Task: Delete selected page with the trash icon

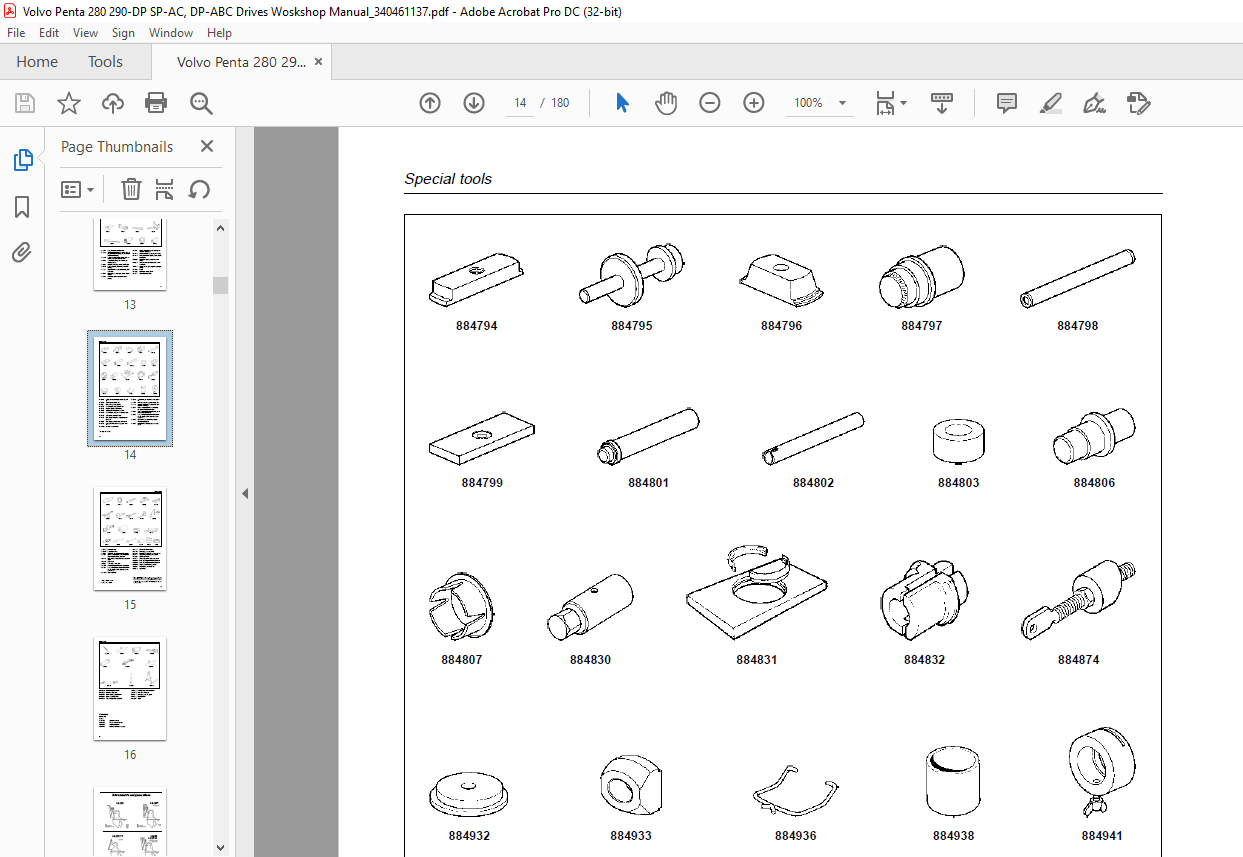Action: pos(131,189)
